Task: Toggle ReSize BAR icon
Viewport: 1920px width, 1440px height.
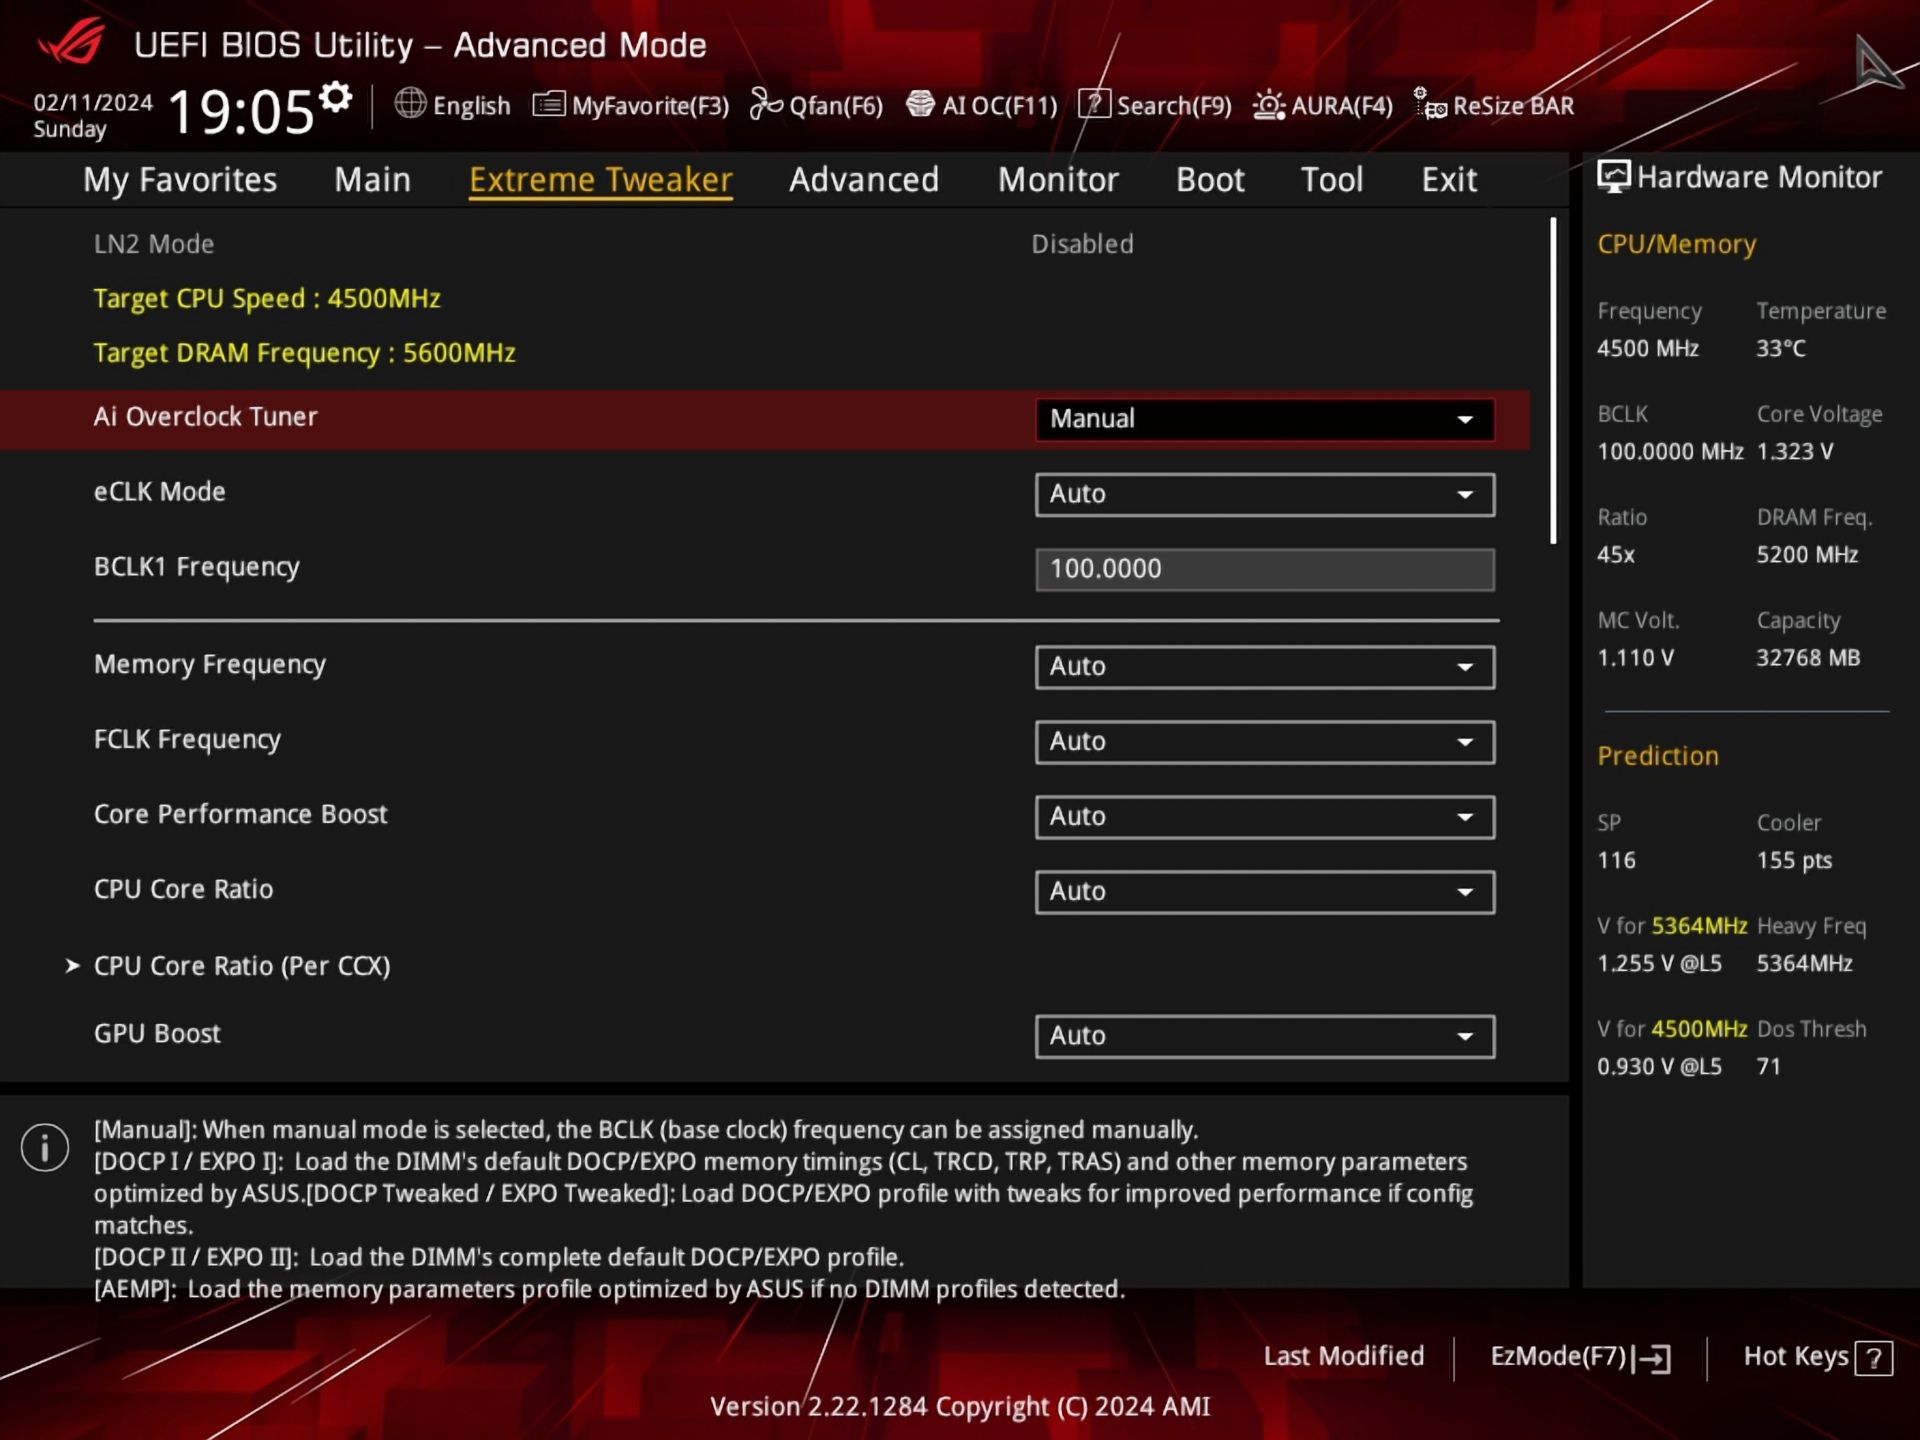Action: pos(1429,104)
